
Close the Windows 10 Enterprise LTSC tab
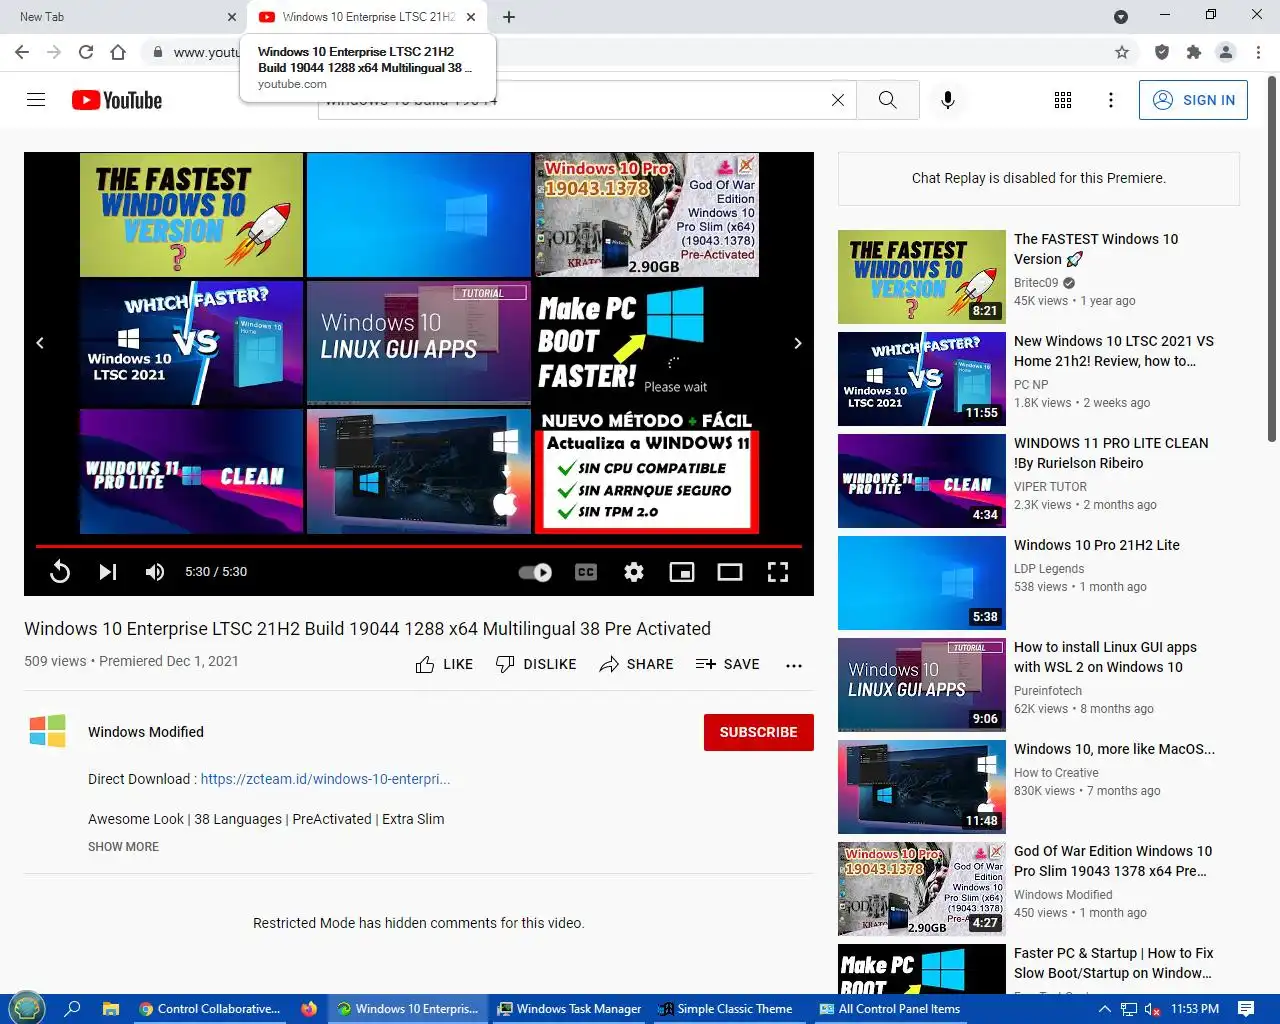[471, 17]
